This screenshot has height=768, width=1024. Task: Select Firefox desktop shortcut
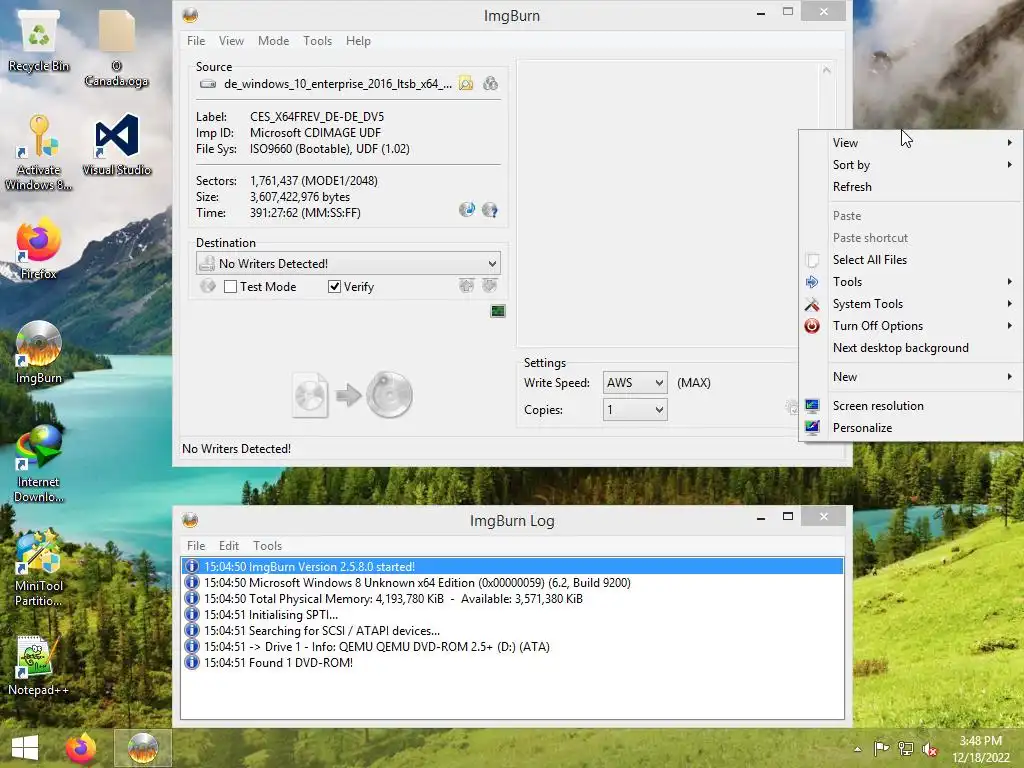(x=39, y=249)
